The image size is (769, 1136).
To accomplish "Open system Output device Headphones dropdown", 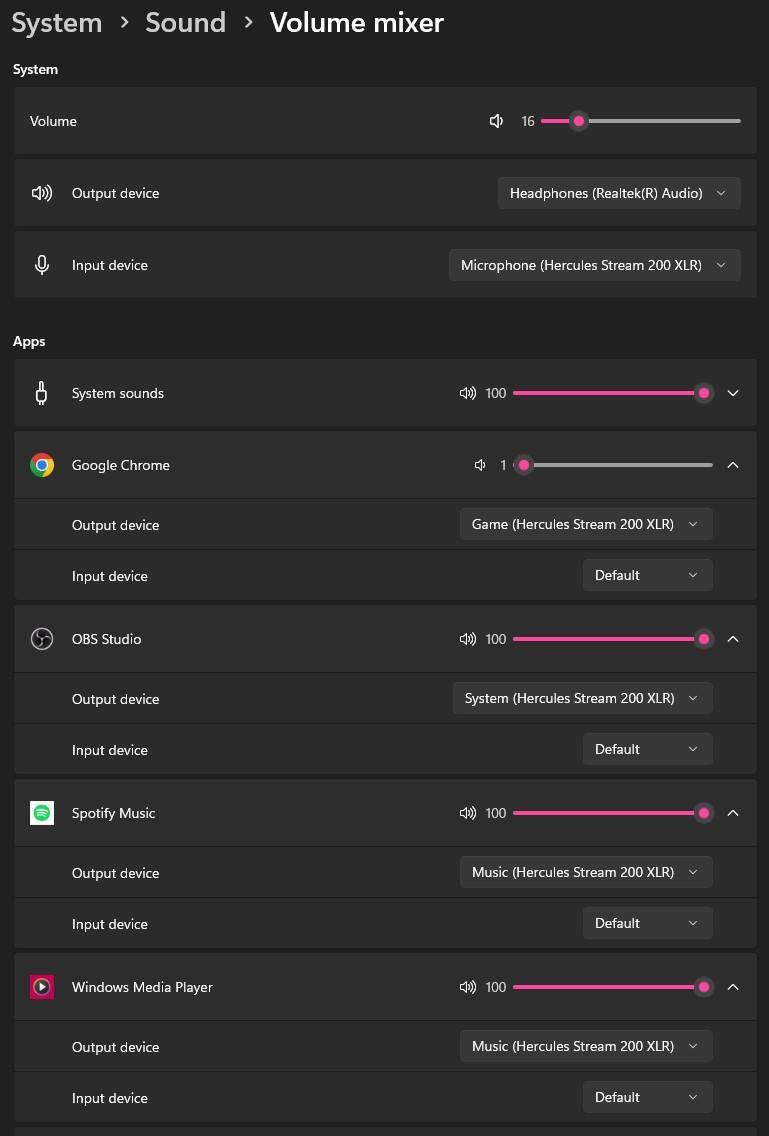I will 619,193.
